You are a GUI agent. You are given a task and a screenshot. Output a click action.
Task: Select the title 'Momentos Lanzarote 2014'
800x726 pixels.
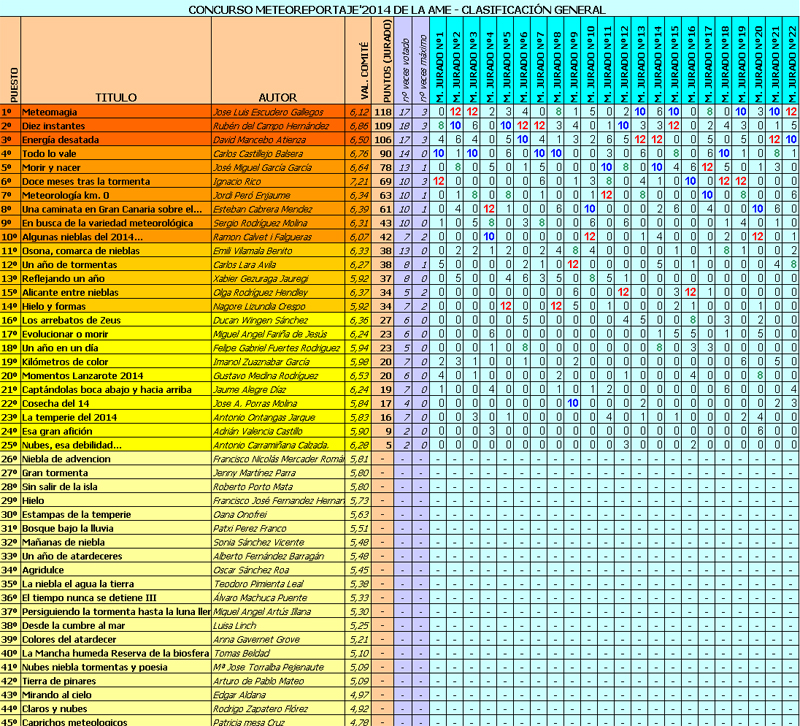[x=83, y=375]
